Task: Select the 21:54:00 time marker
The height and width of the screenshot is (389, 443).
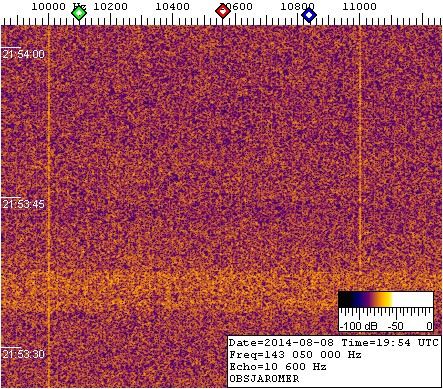Action: point(23,54)
